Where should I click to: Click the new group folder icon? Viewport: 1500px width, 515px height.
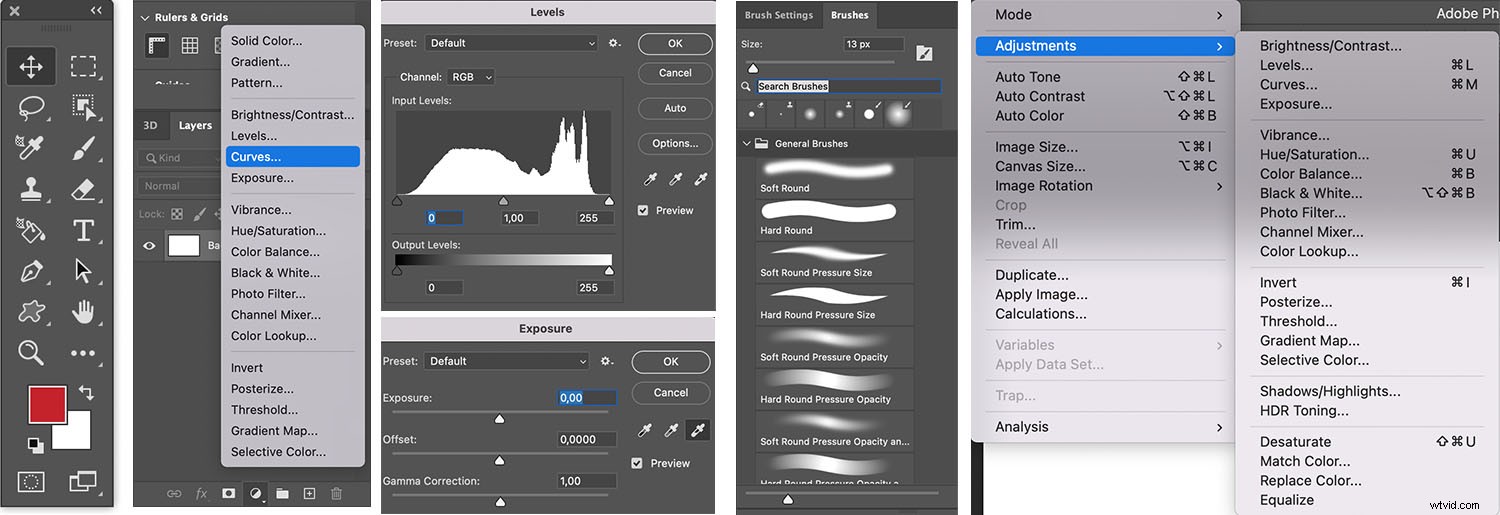point(282,493)
